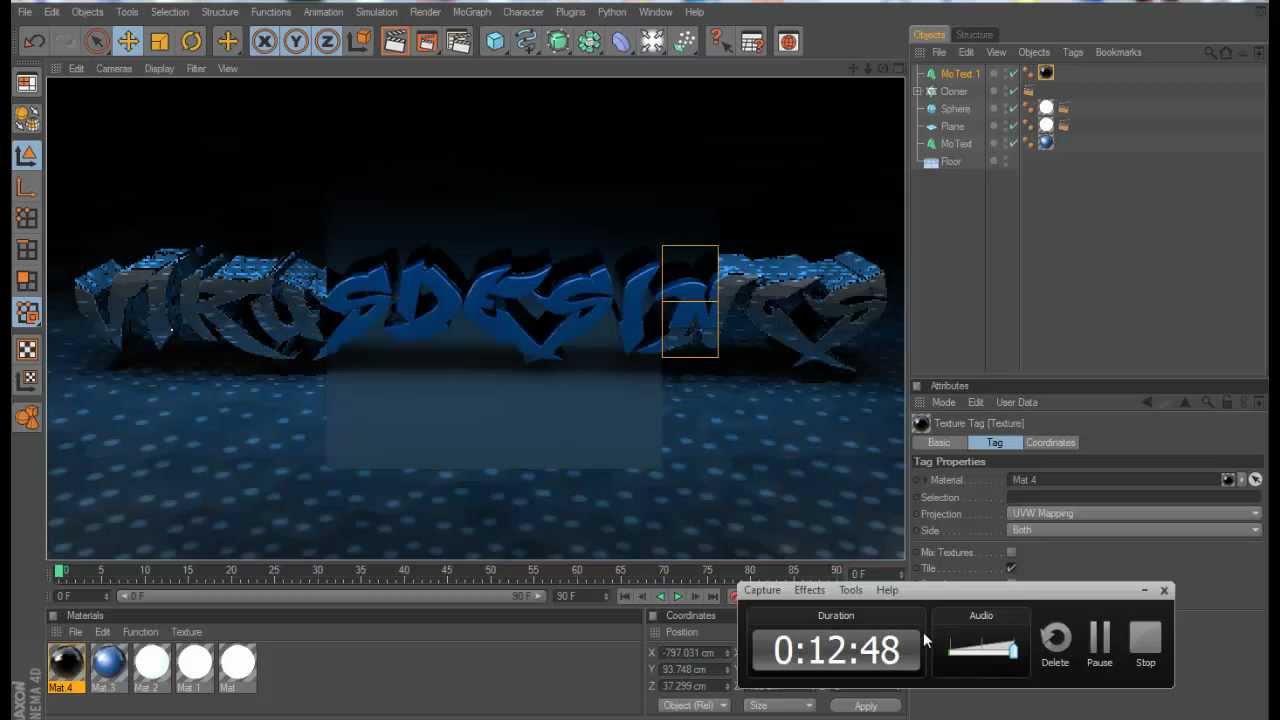
Task: Open the deformers bend icon
Action: (x=621, y=42)
